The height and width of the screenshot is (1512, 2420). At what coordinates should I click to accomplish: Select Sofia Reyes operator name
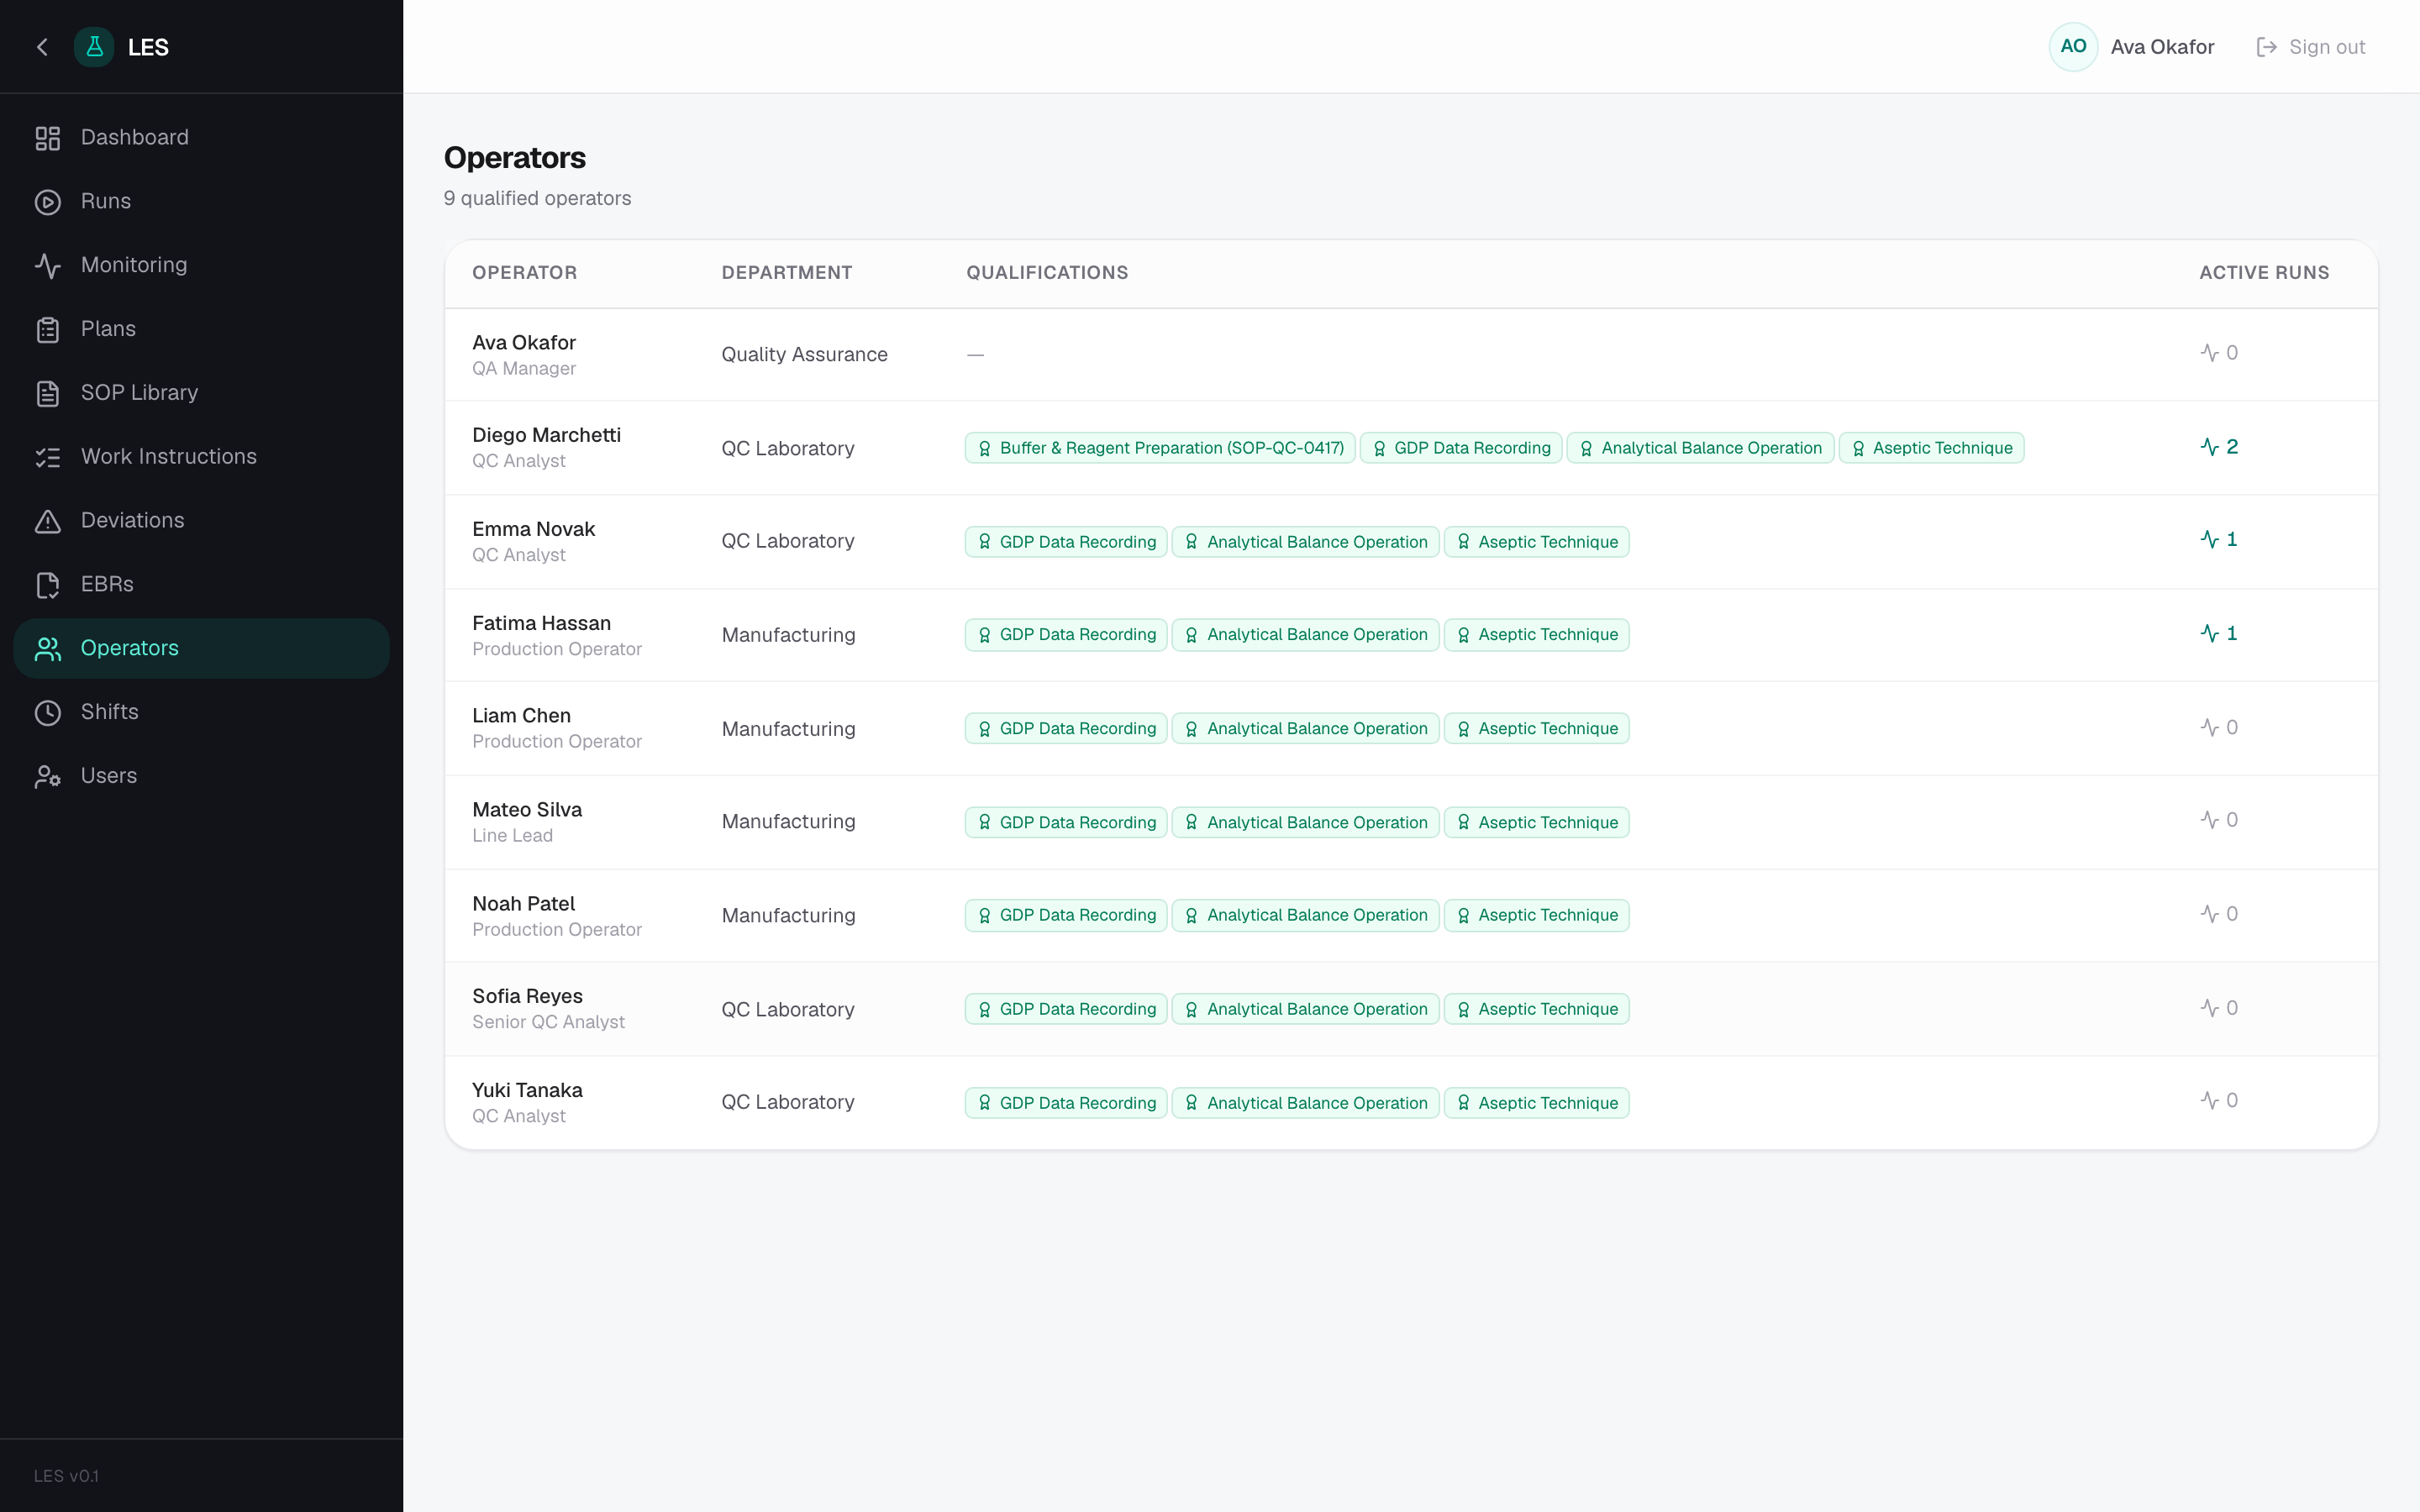pyautogui.click(x=527, y=996)
